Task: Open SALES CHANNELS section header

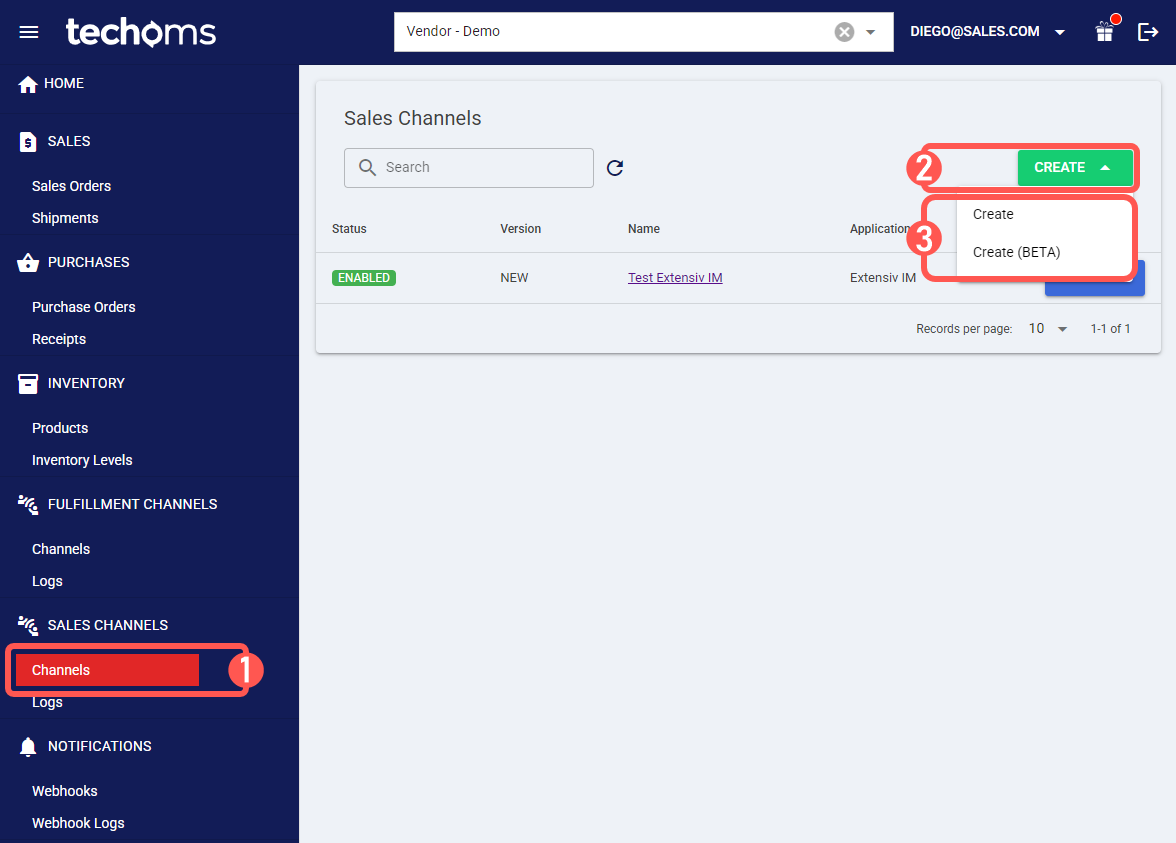Action: tap(108, 625)
